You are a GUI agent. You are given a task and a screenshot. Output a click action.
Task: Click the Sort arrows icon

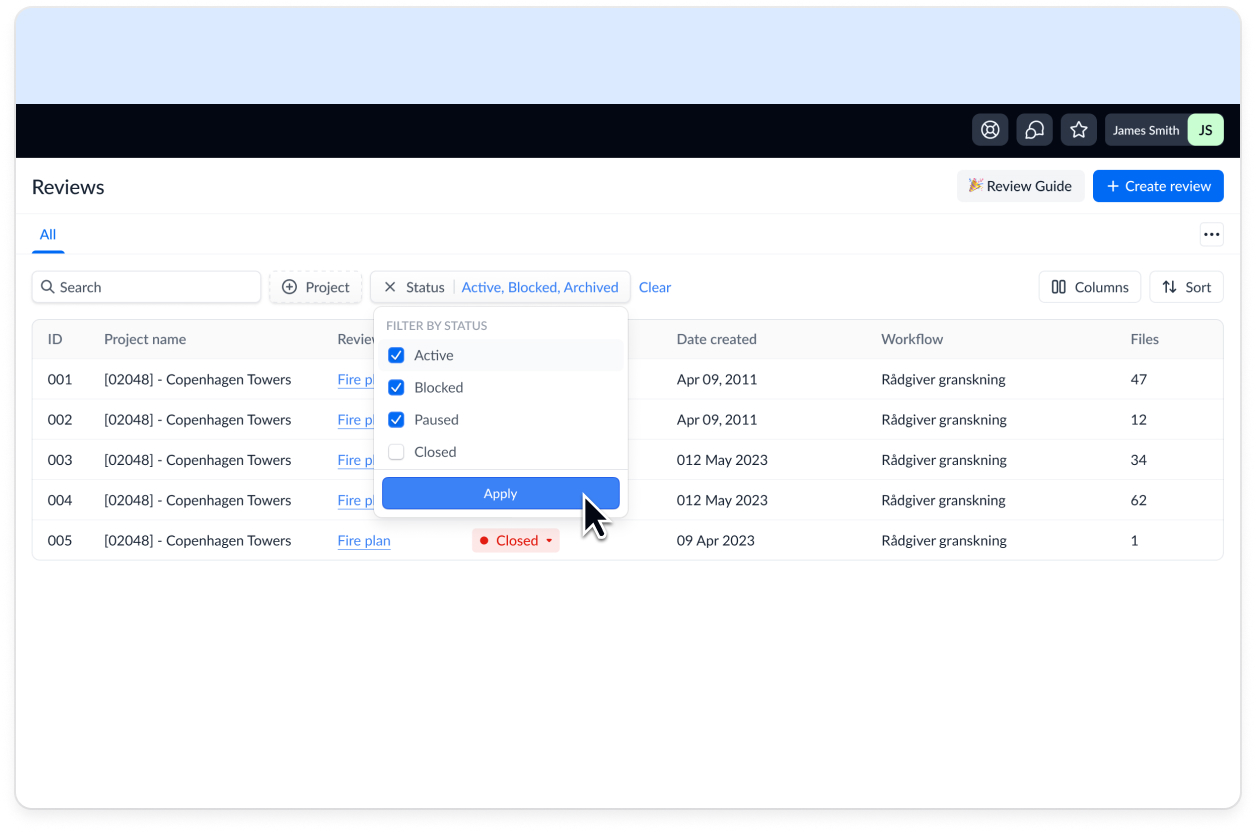[1169, 287]
